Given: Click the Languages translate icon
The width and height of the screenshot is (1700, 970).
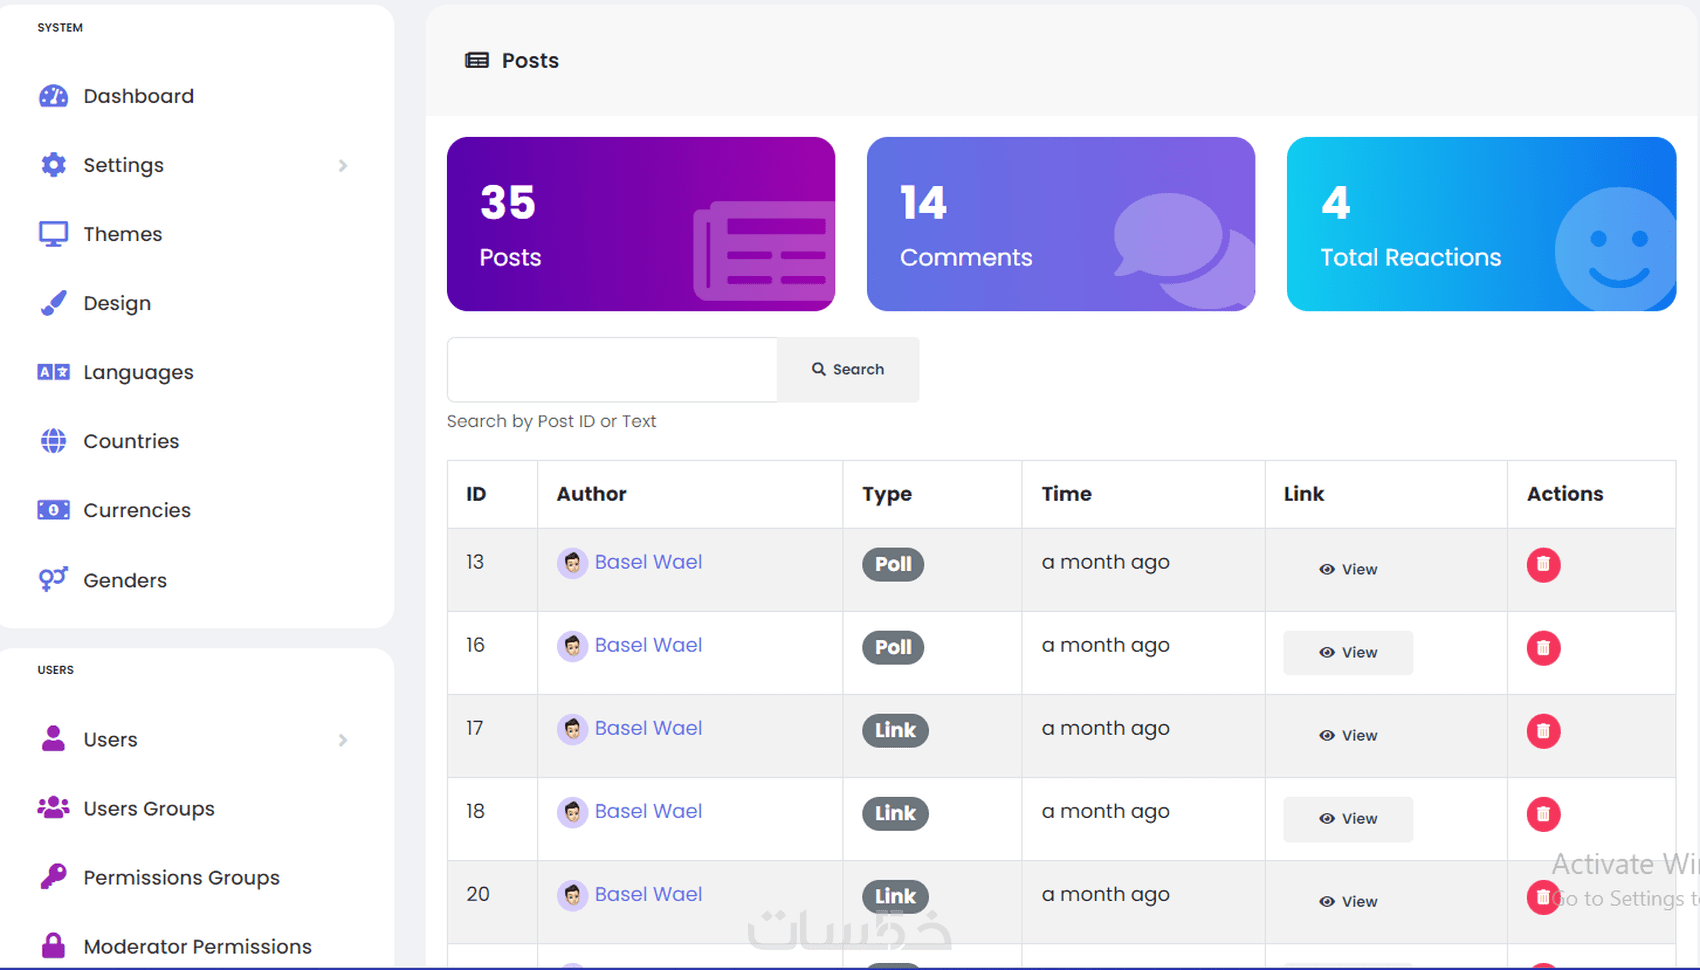Looking at the screenshot, I should tap(53, 372).
